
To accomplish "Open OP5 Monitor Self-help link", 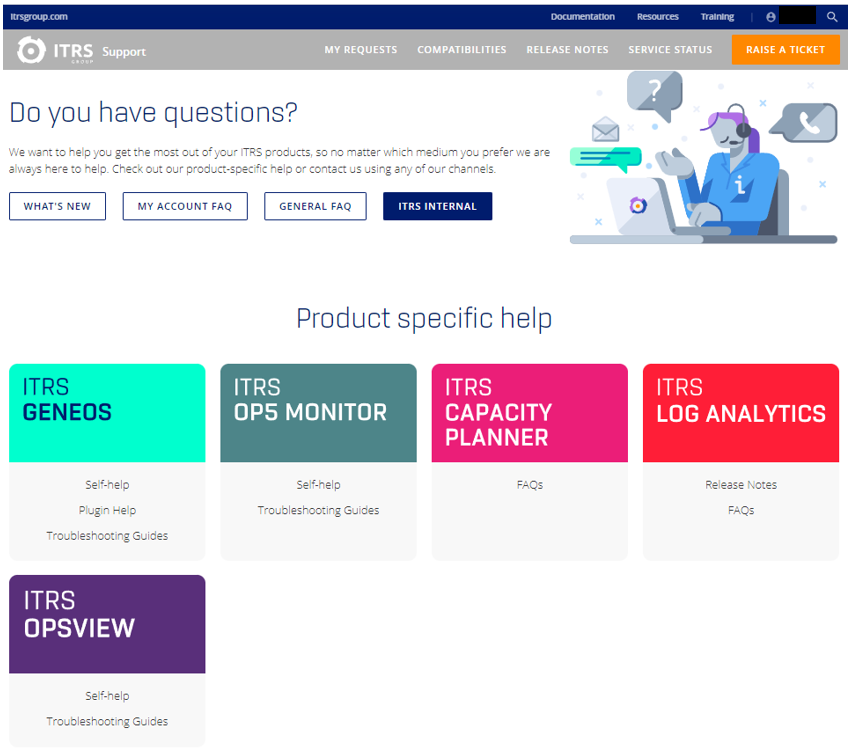I will (319, 485).
